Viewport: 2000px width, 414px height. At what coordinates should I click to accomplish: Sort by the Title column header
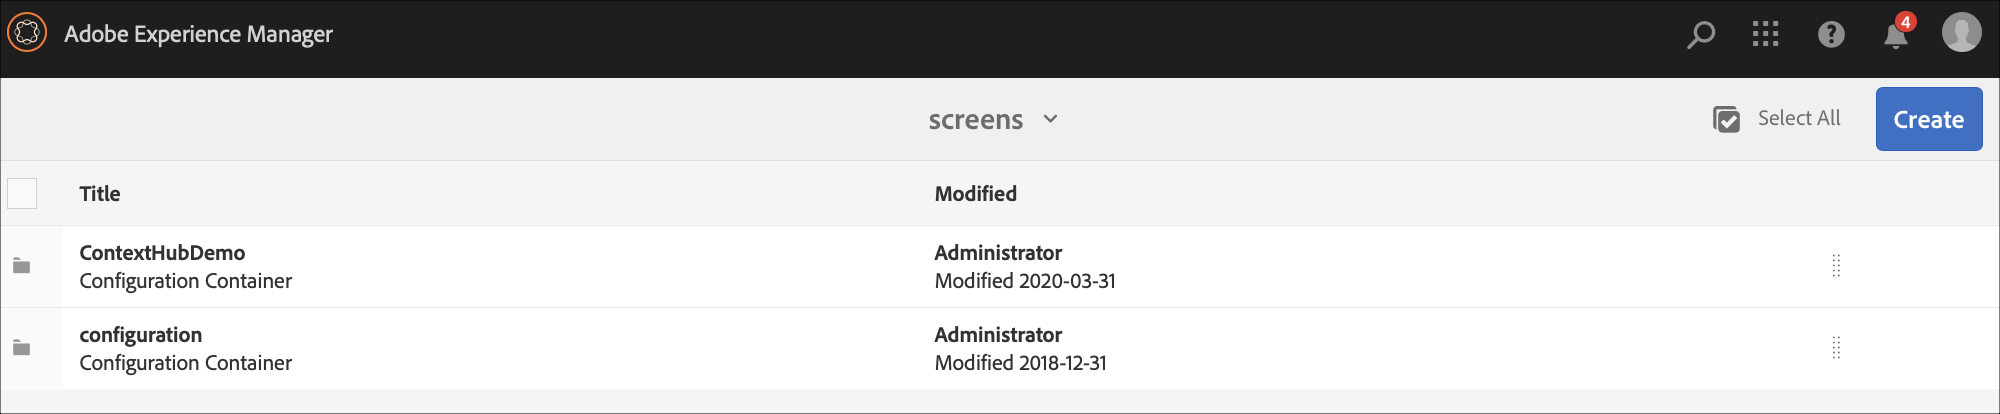tap(100, 194)
